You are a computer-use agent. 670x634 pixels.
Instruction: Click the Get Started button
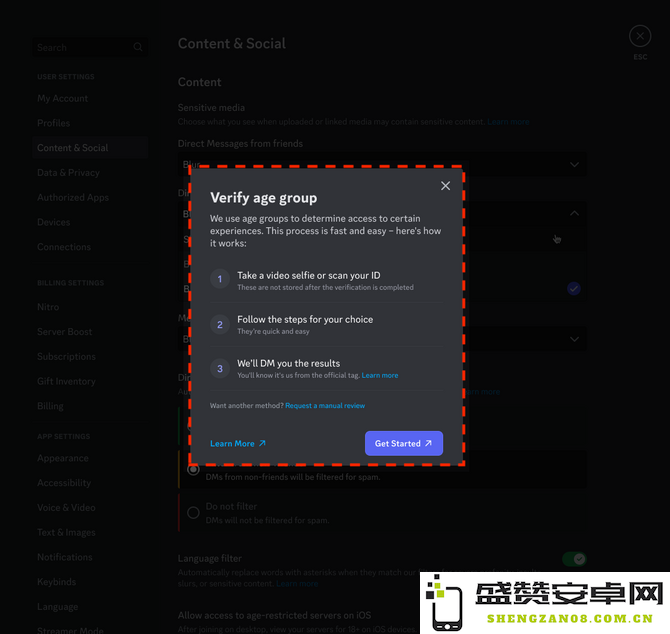point(404,443)
